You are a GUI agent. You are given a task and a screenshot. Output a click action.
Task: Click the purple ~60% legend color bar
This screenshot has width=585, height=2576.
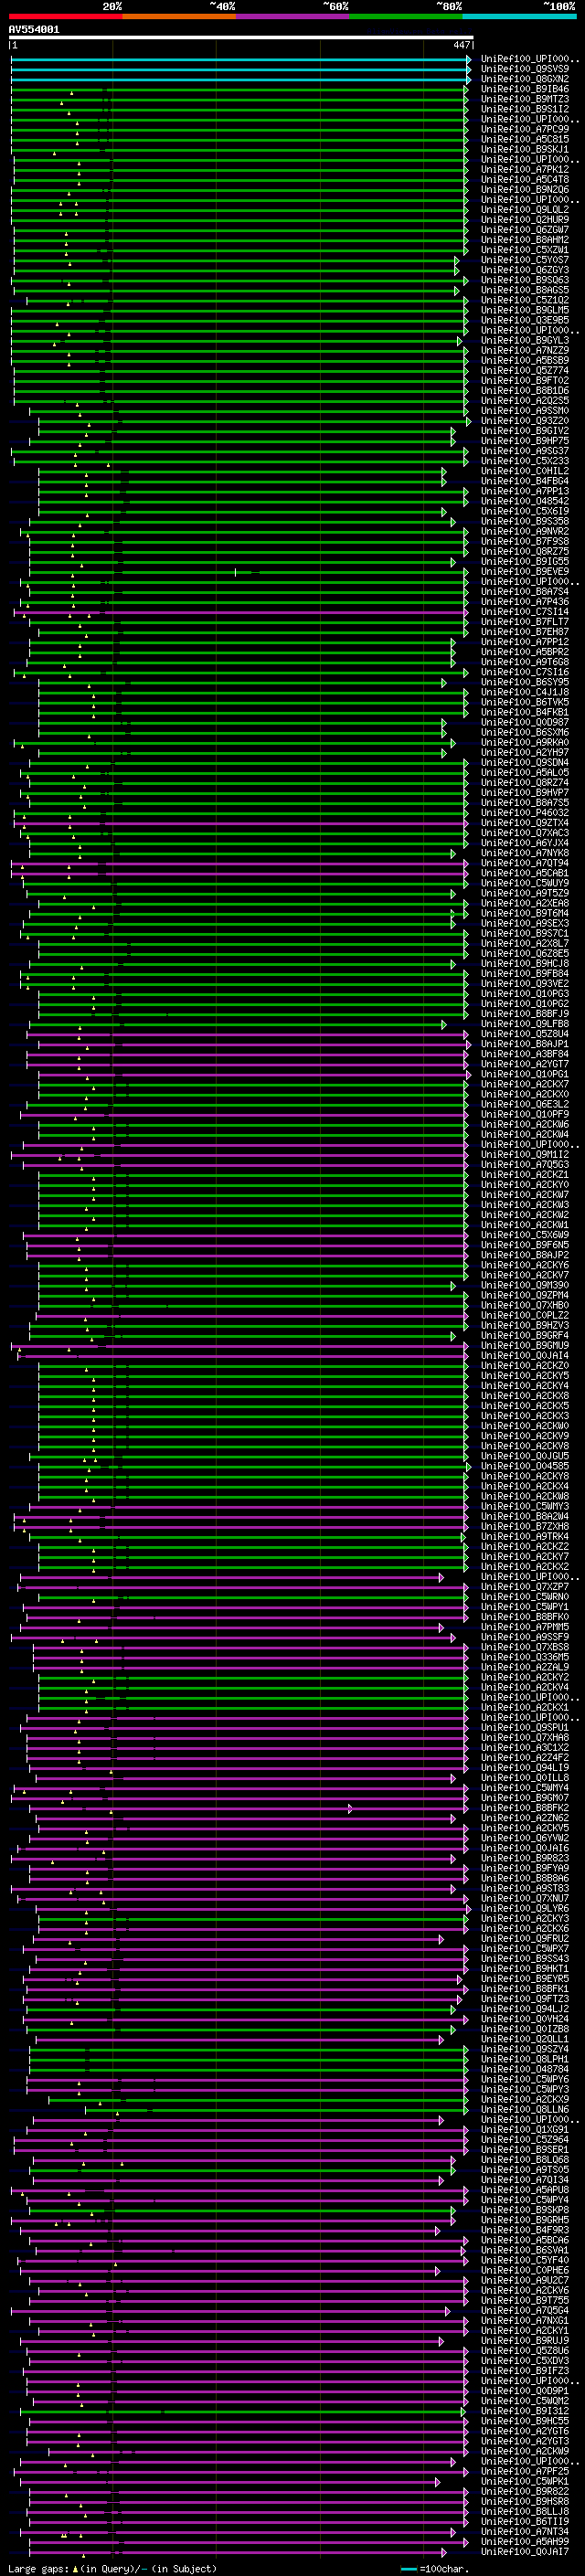[293, 16]
